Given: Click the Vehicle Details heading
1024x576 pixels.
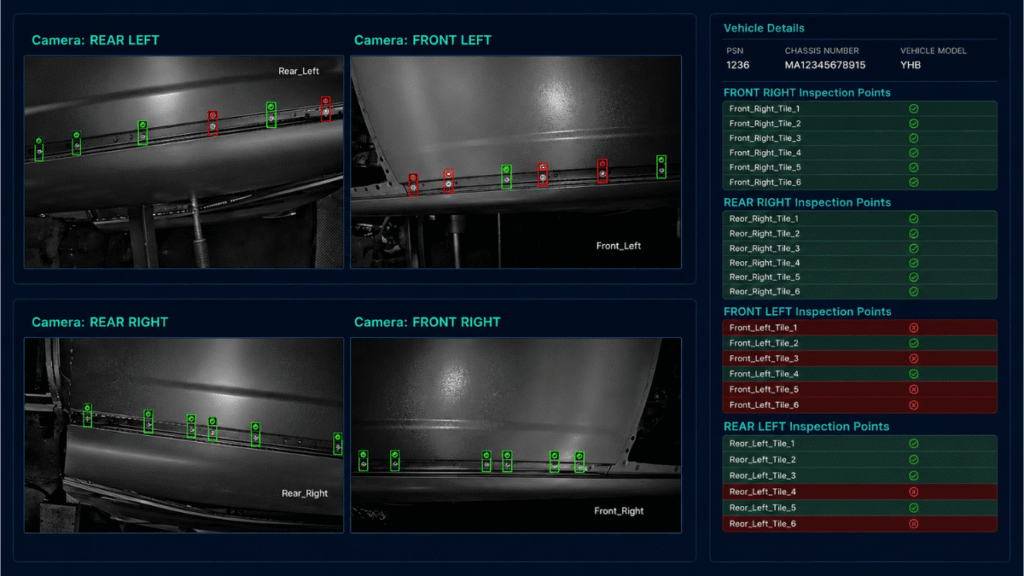Looking at the screenshot, I should pos(764,28).
